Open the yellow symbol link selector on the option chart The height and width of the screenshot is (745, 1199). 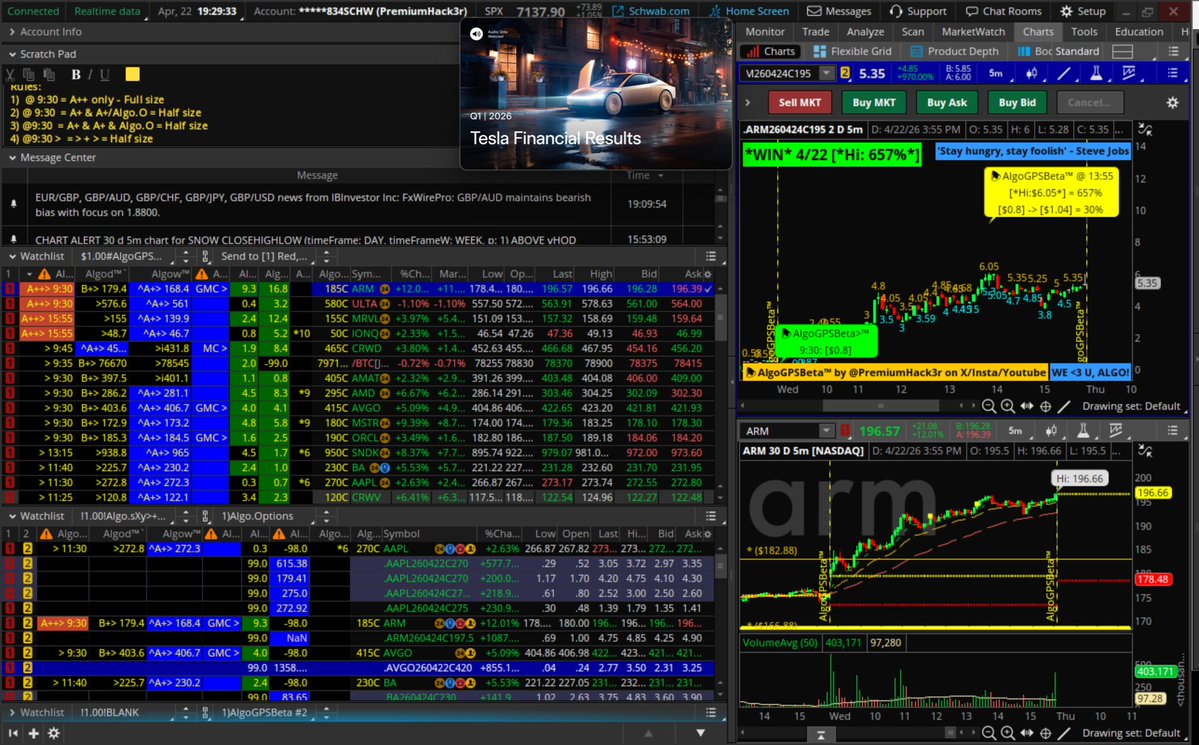[845, 73]
